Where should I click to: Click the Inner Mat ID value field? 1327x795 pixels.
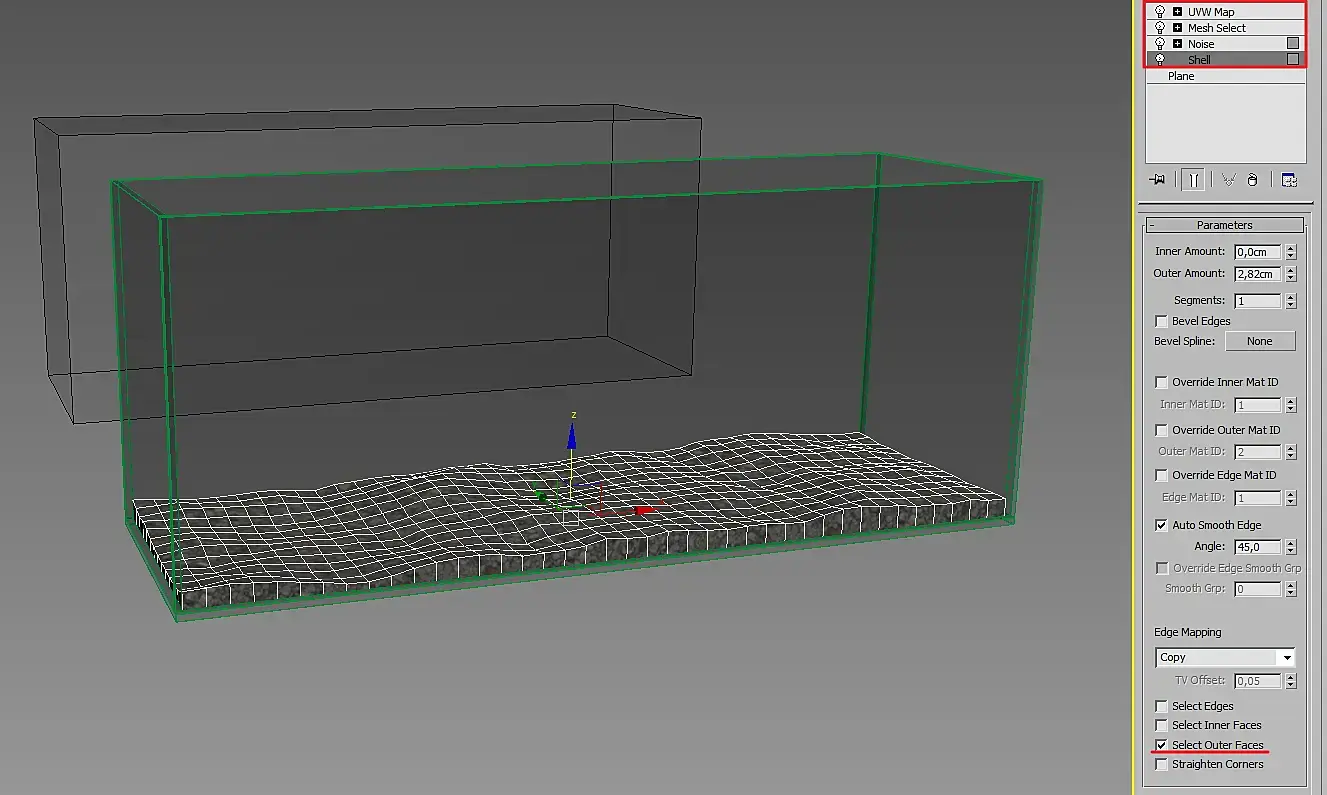(x=1258, y=405)
